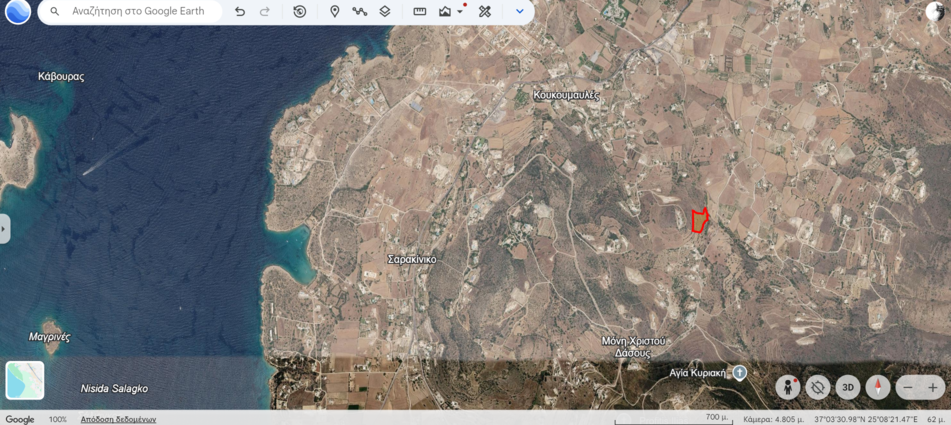This screenshot has height=425, width=951.
Task: Open the design tools crossed-pencil icon
Action: click(485, 12)
